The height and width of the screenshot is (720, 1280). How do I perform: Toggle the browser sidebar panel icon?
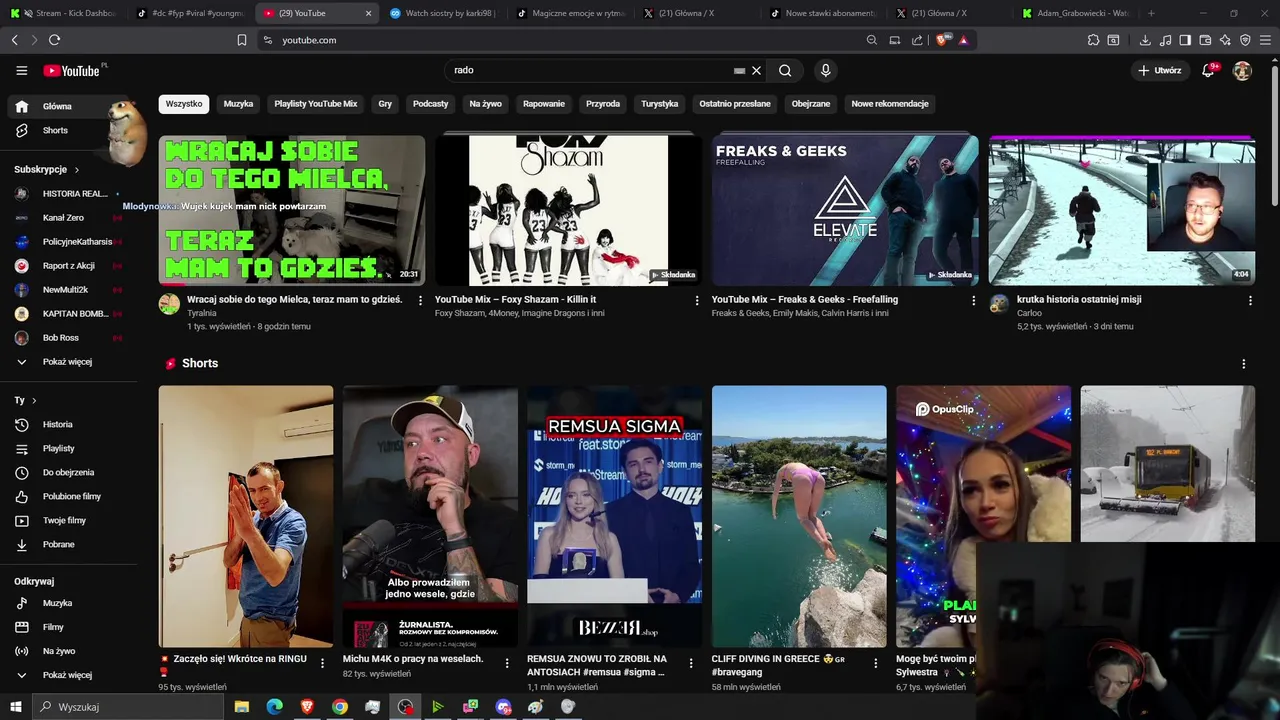point(1185,40)
